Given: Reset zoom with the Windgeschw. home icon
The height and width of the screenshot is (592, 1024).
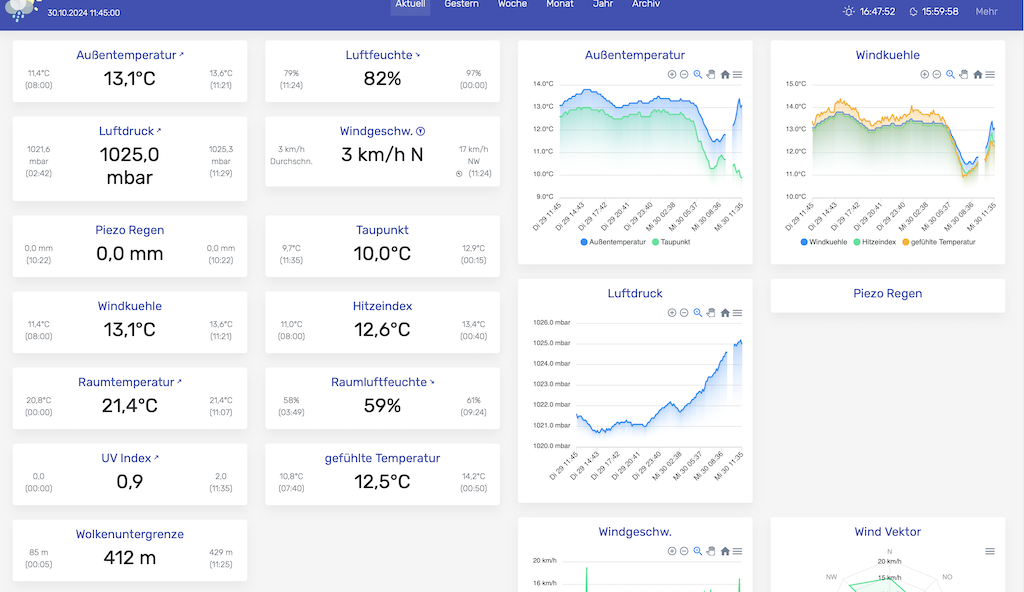Looking at the screenshot, I should [725, 551].
